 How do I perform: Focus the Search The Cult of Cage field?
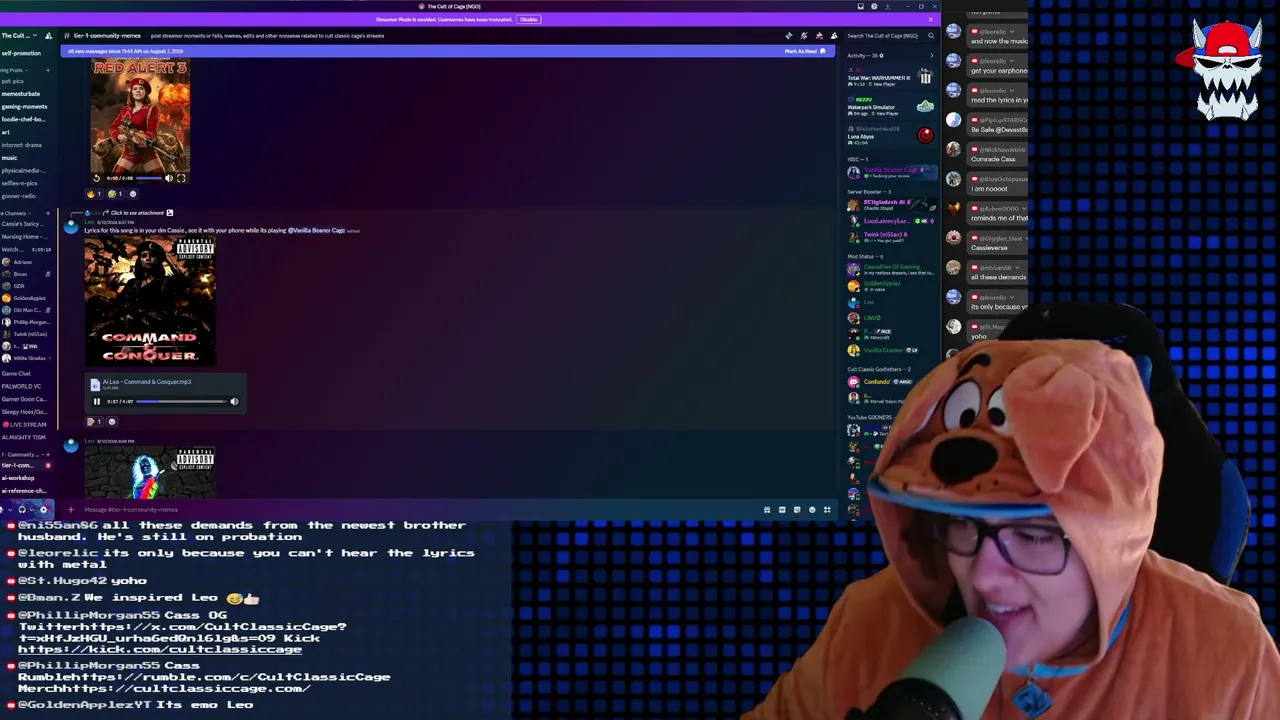pos(888,36)
